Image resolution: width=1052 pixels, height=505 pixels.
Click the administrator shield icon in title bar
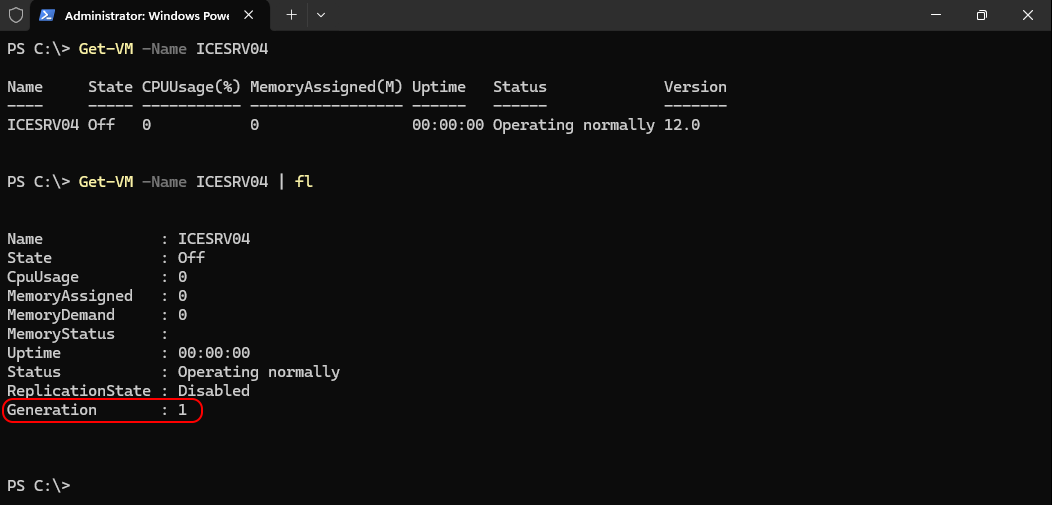(15, 15)
